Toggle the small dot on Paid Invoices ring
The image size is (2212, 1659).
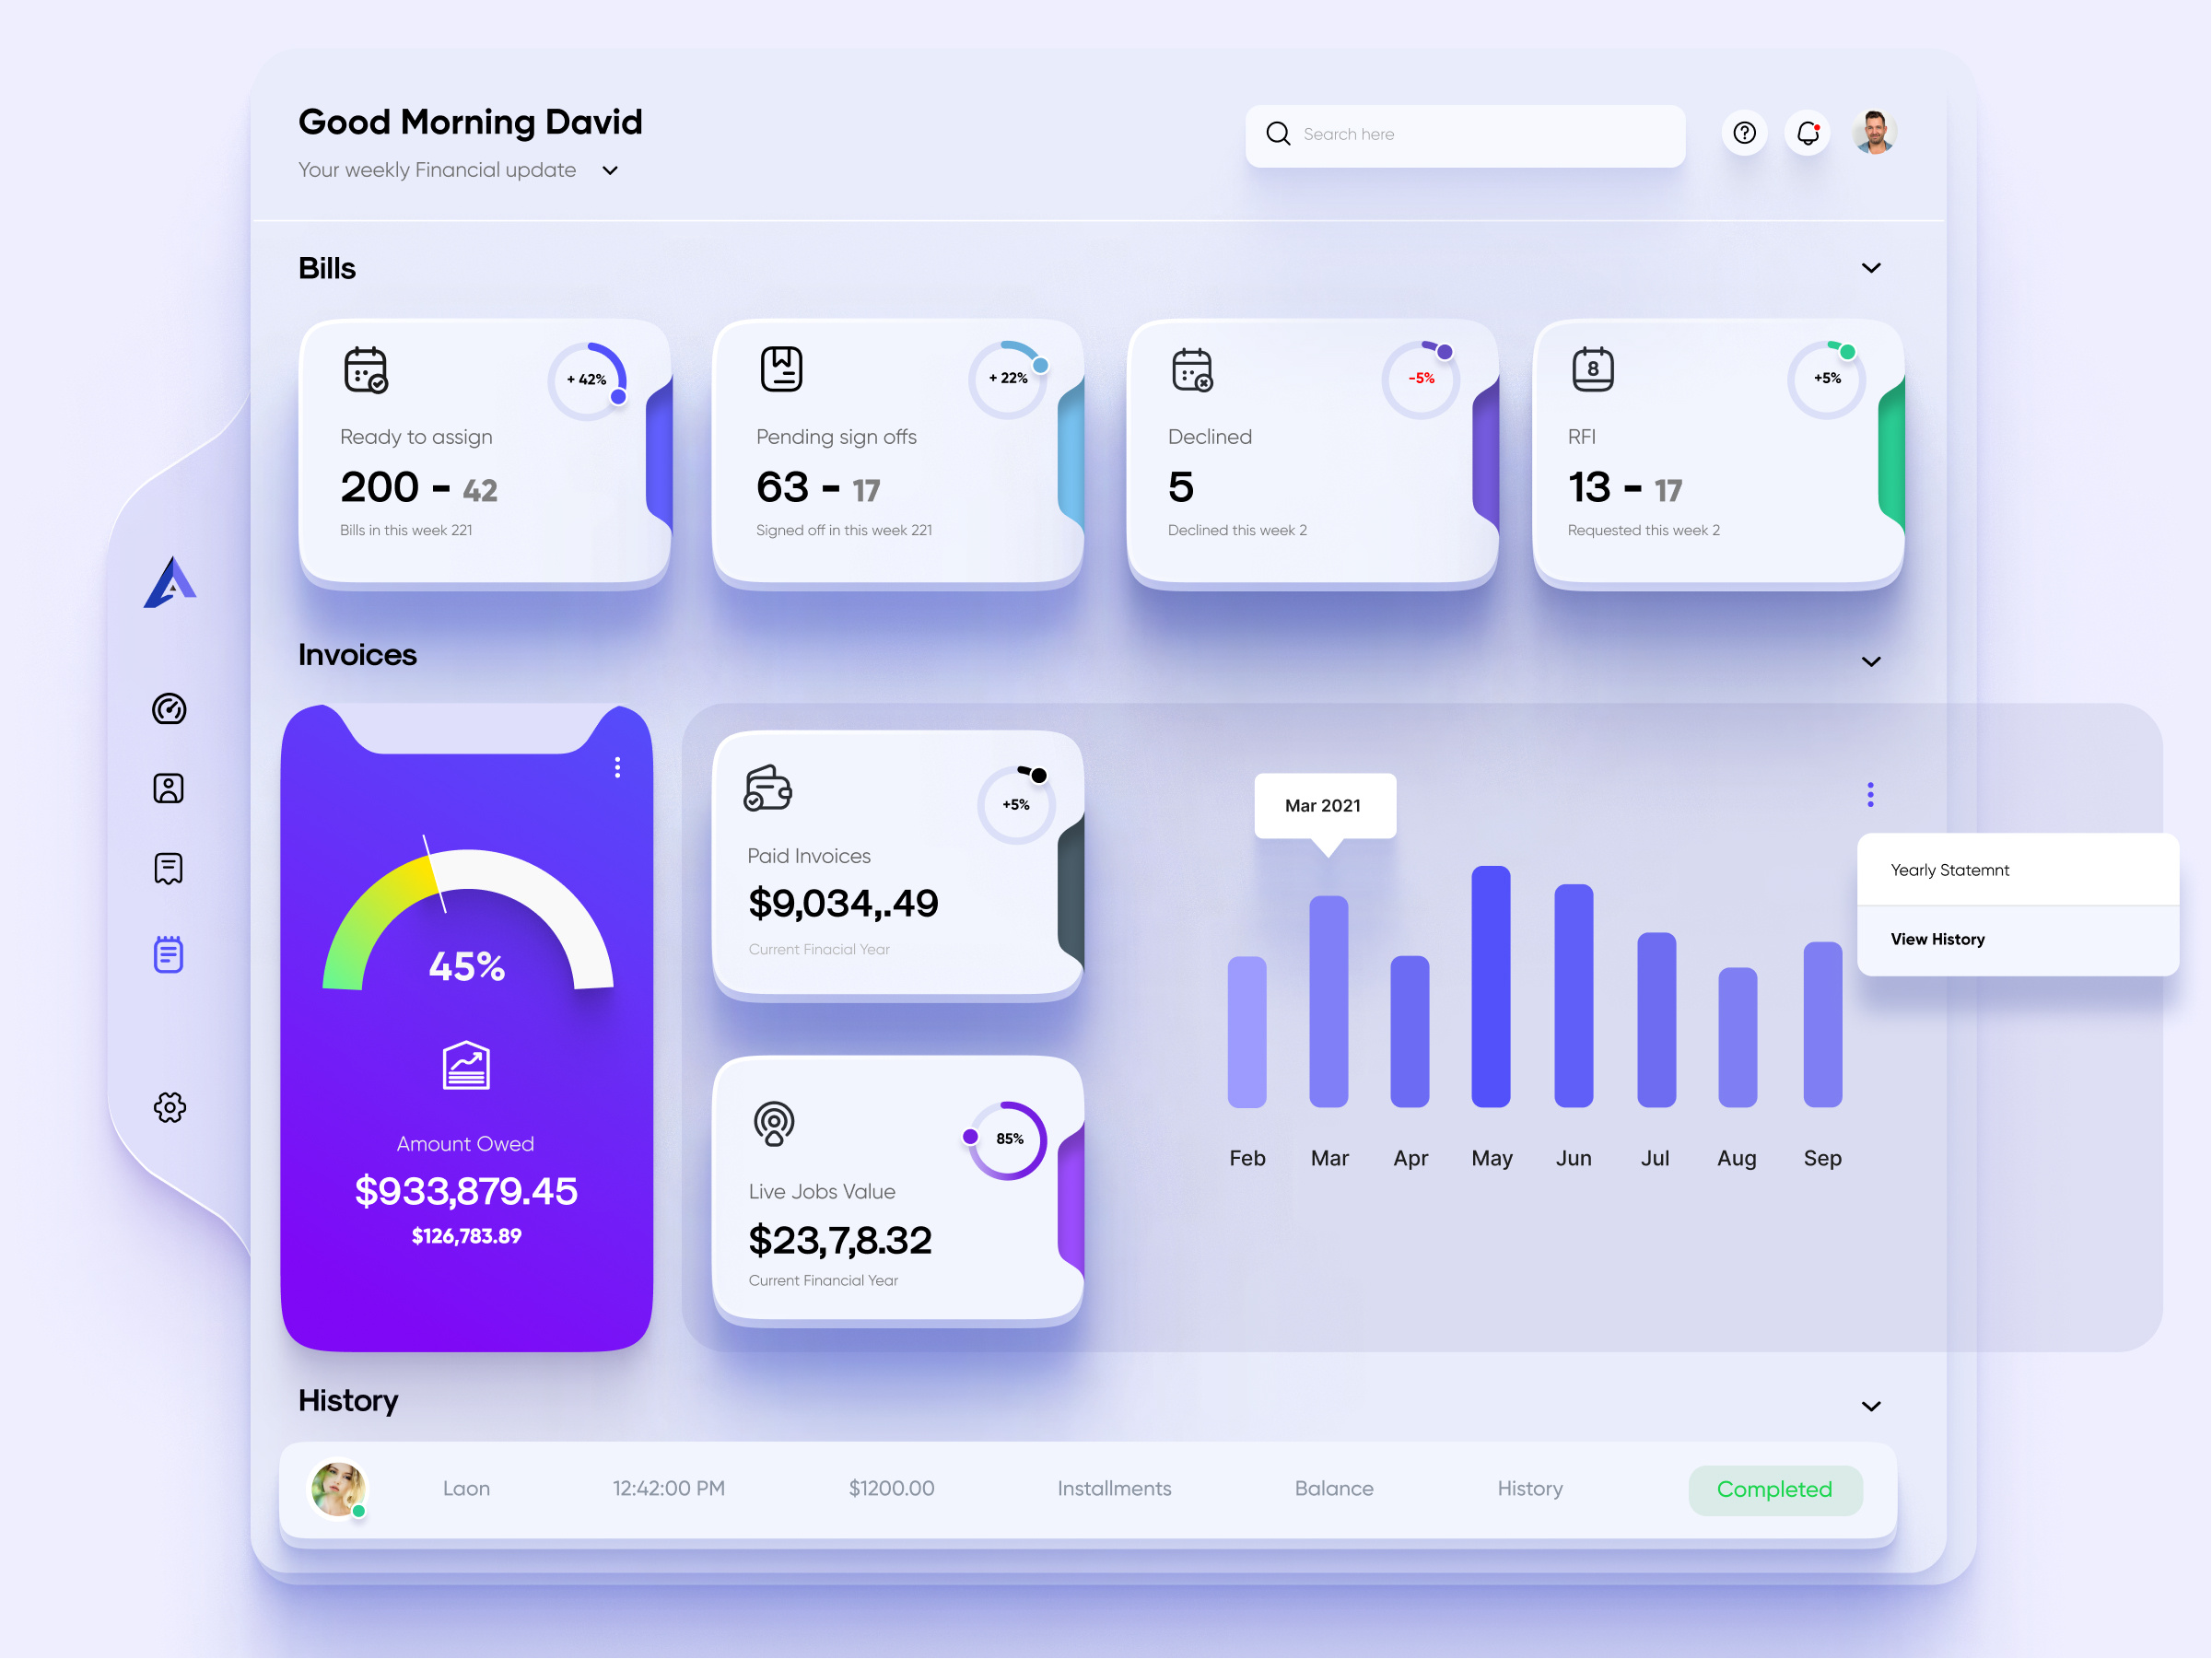[1040, 774]
